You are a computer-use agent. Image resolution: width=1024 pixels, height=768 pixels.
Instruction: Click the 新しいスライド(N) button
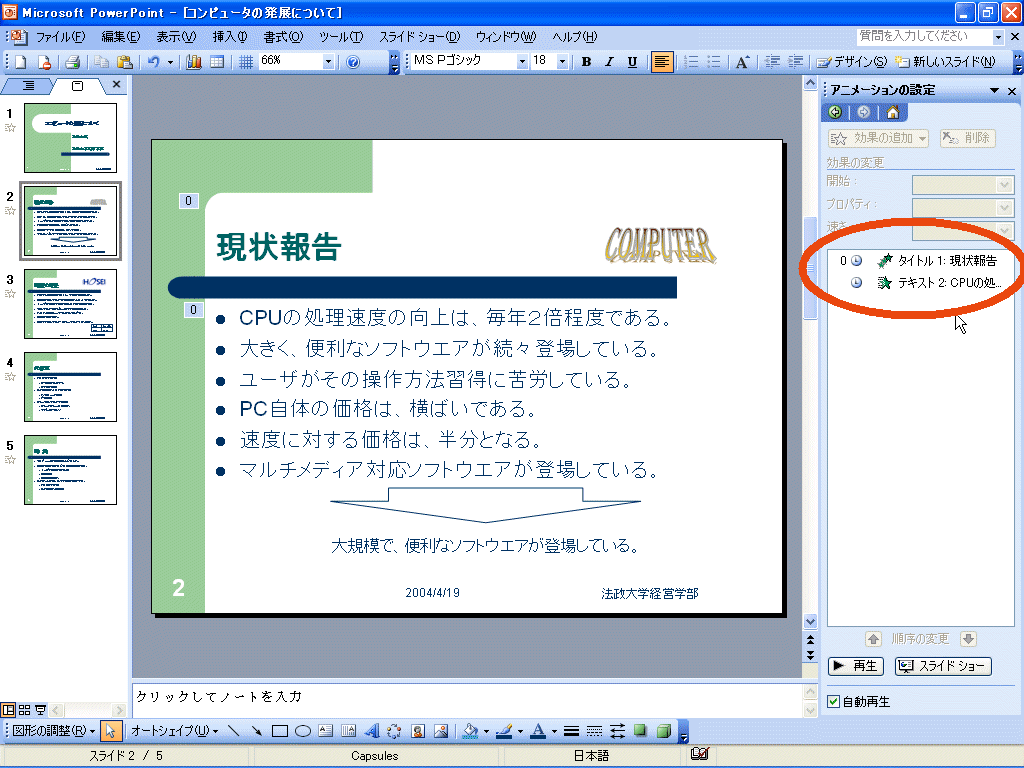pos(945,61)
